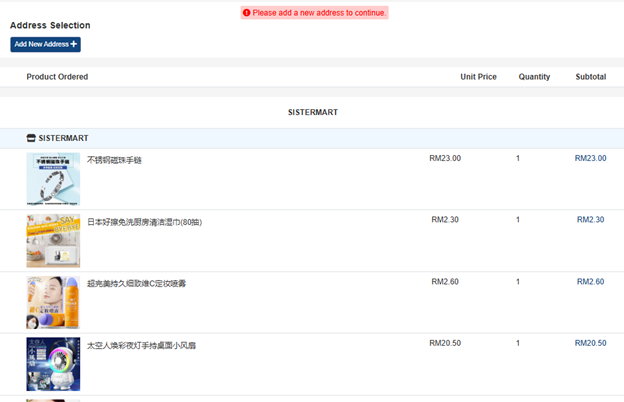Click the red exclamation warning icon
The height and width of the screenshot is (402, 624).
click(x=247, y=13)
